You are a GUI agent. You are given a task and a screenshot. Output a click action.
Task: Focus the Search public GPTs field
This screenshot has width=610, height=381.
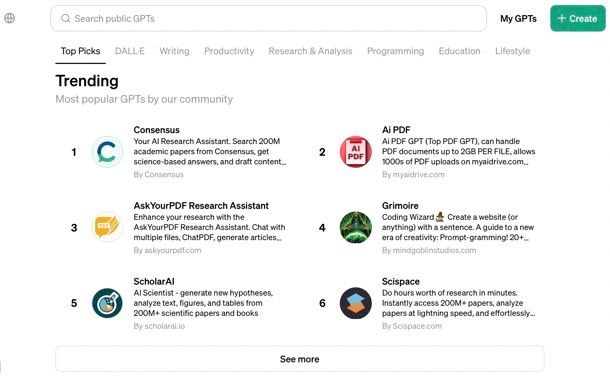[x=268, y=18]
